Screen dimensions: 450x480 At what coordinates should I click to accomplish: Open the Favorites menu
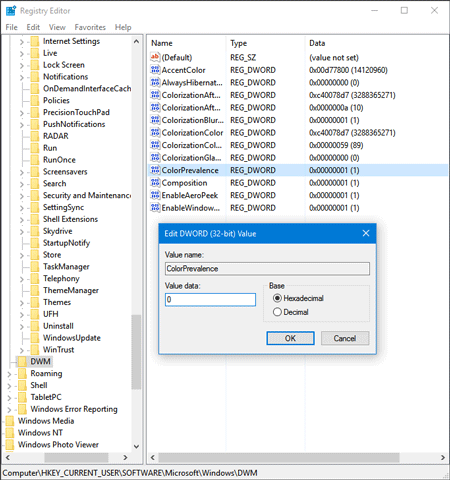click(x=90, y=27)
